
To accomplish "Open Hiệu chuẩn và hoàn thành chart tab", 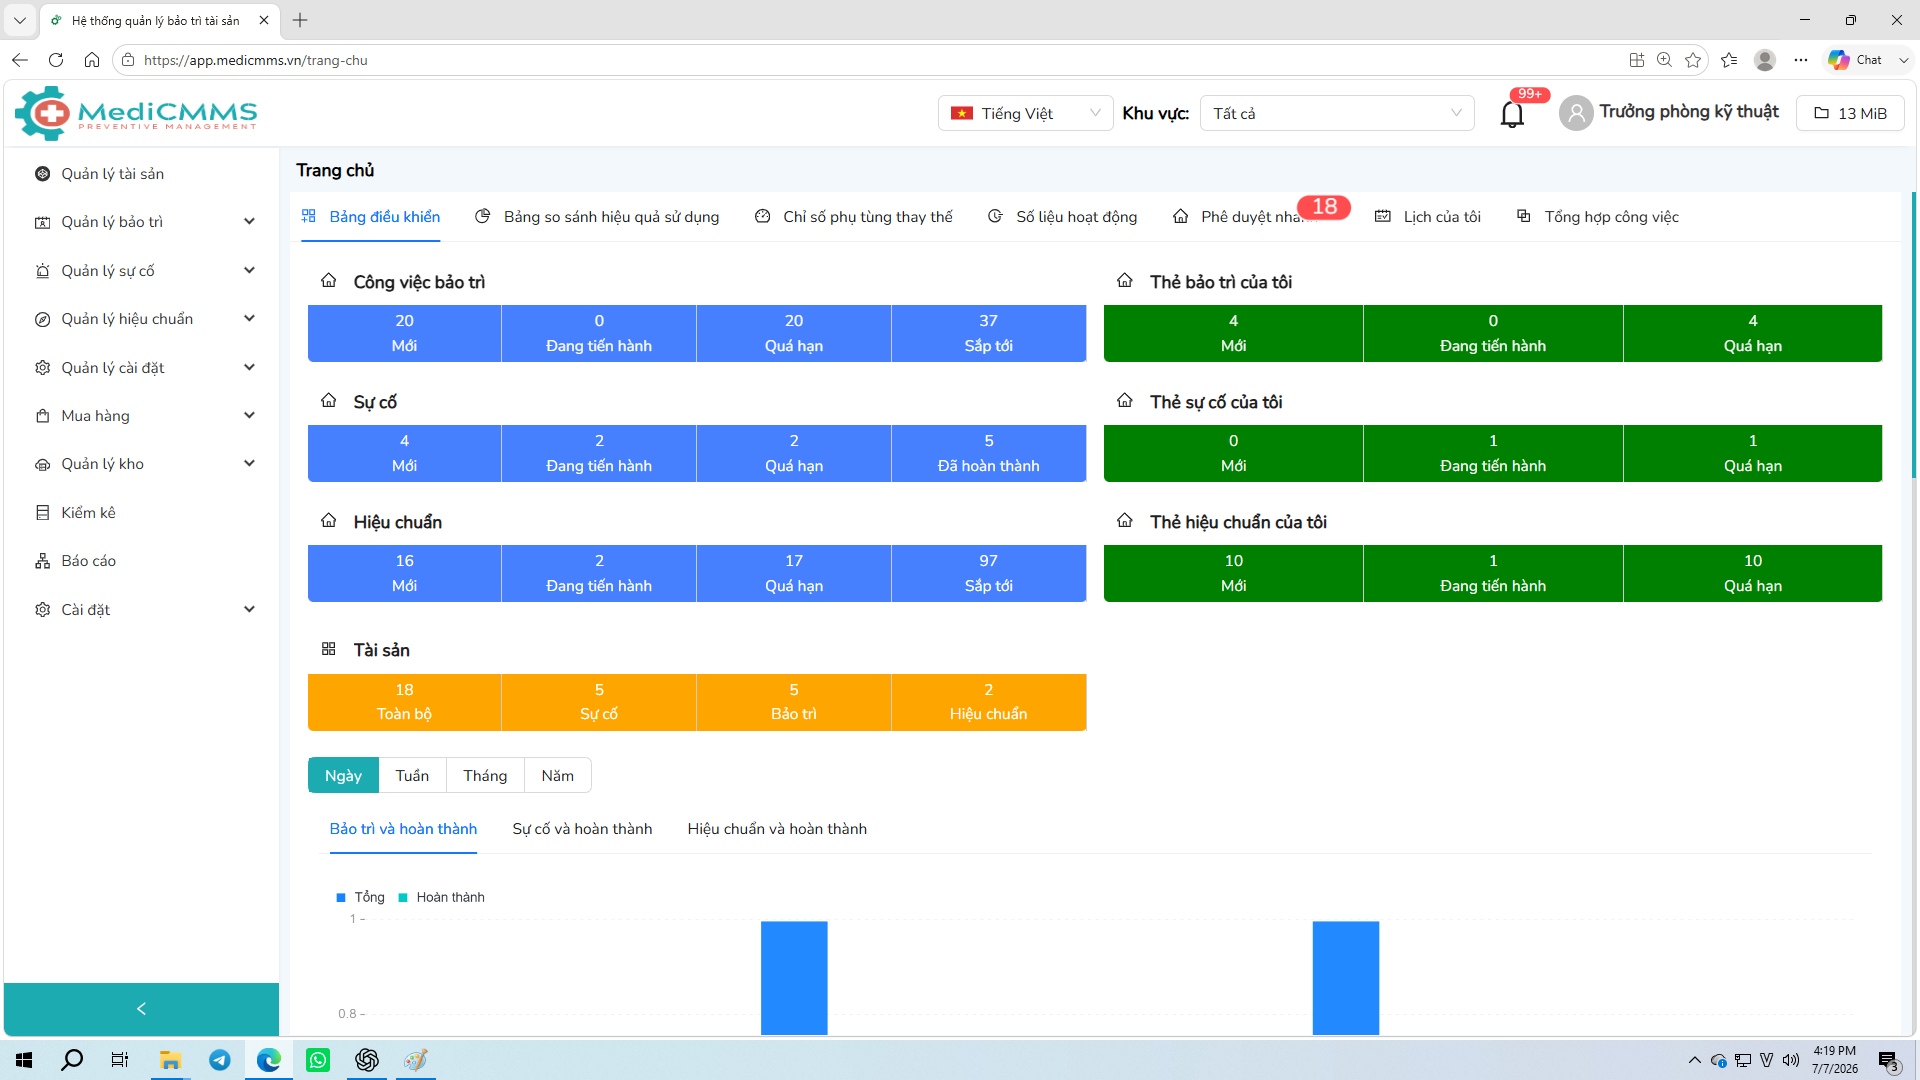I will (x=777, y=829).
